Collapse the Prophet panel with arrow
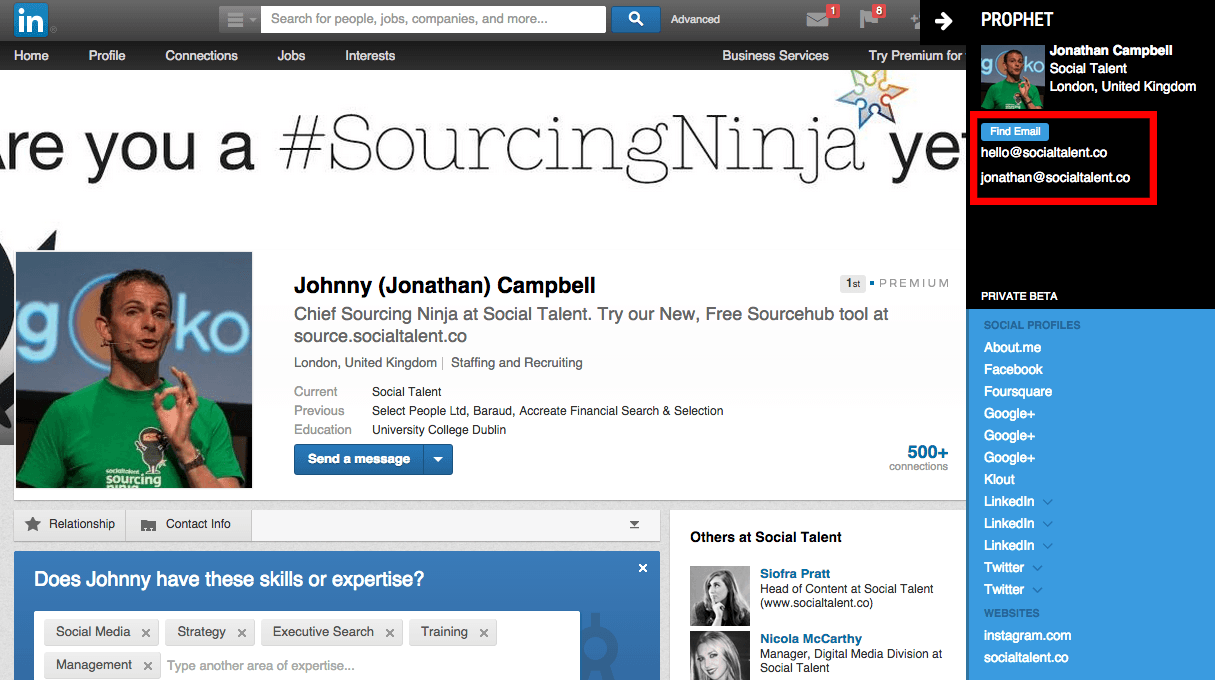The height and width of the screenshot is (680, 1215). click(x=943, y=21)
